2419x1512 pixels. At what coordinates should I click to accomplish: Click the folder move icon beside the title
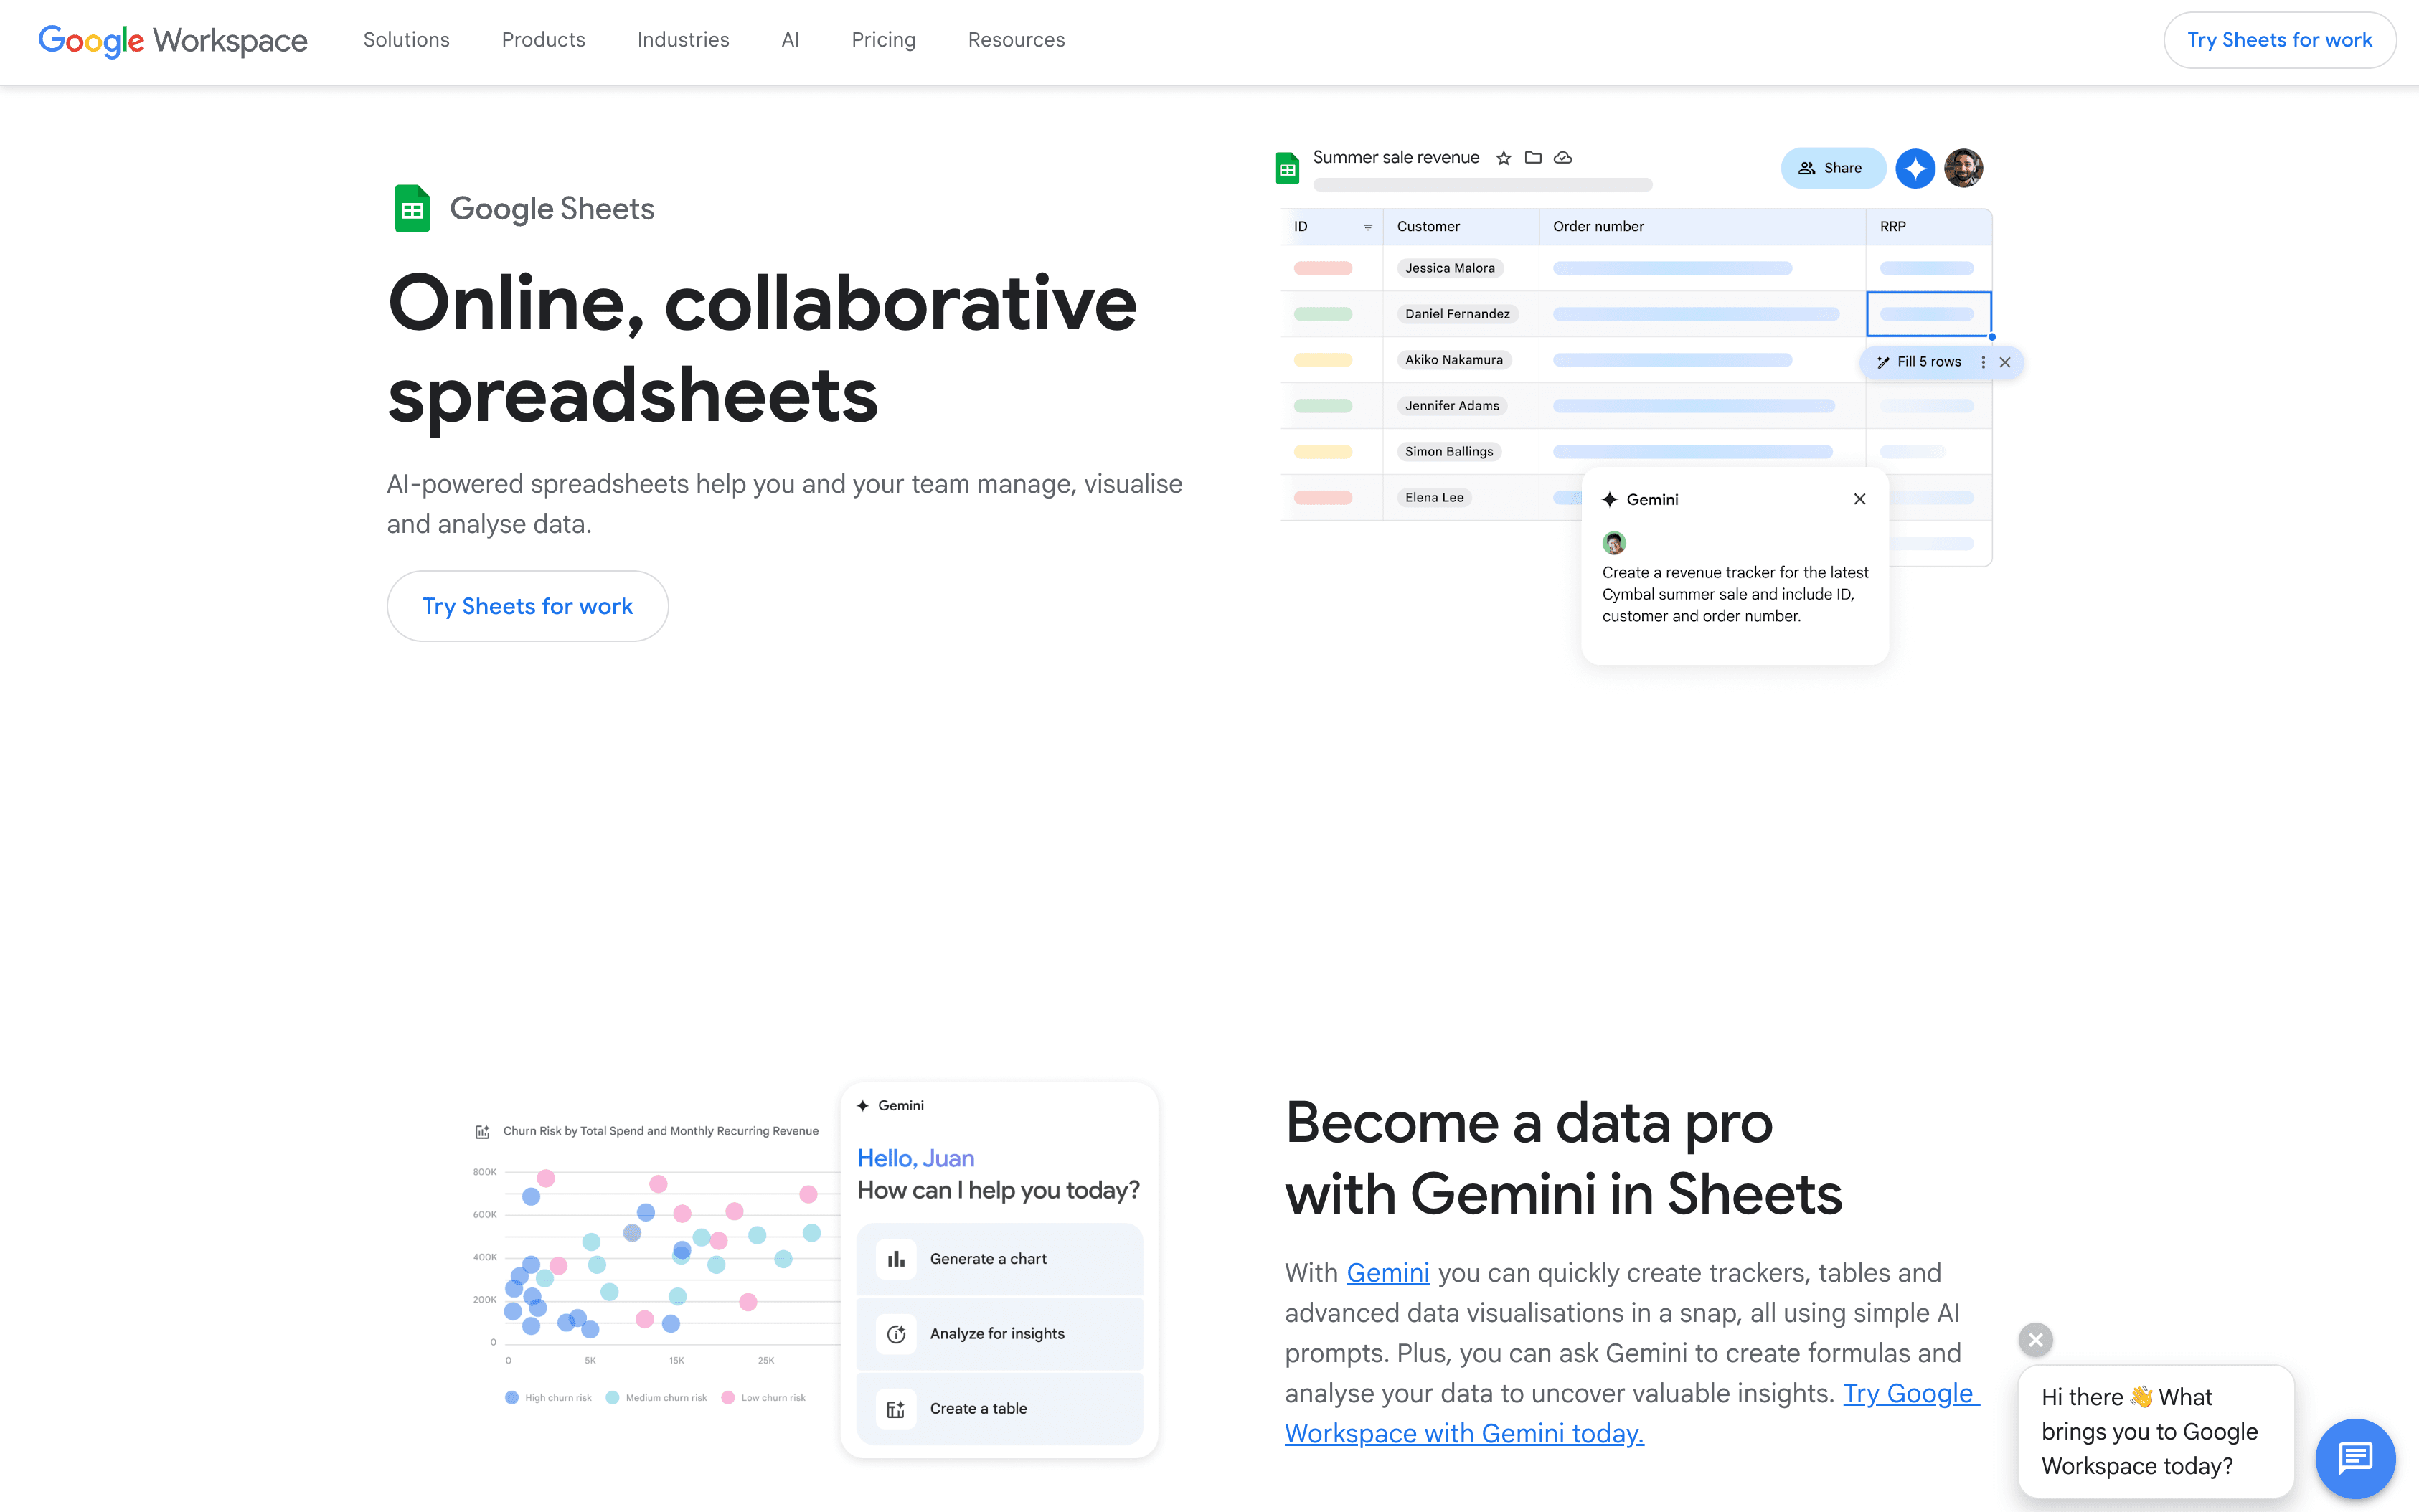(x=1533, y=158)
